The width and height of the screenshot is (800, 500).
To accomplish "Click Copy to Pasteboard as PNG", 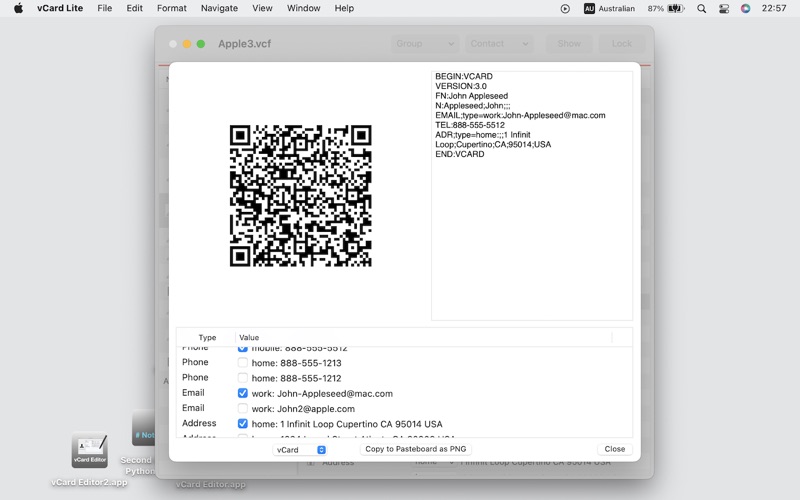I will click(x=415, y=450).
